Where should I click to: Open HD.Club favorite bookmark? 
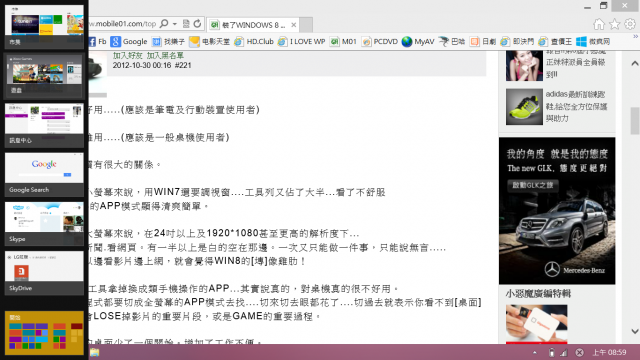(x=253, y=41)
